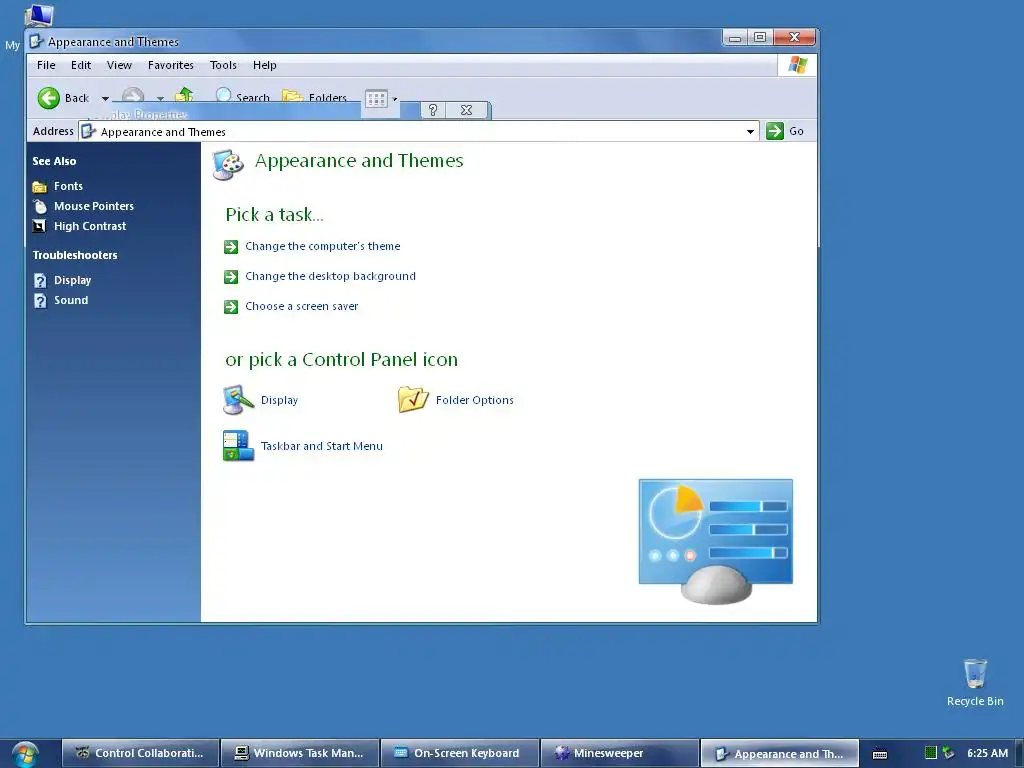Viewport: 1024px width, 768px height.
Task: Select Change the desktop background
Action: coord(330,276)
